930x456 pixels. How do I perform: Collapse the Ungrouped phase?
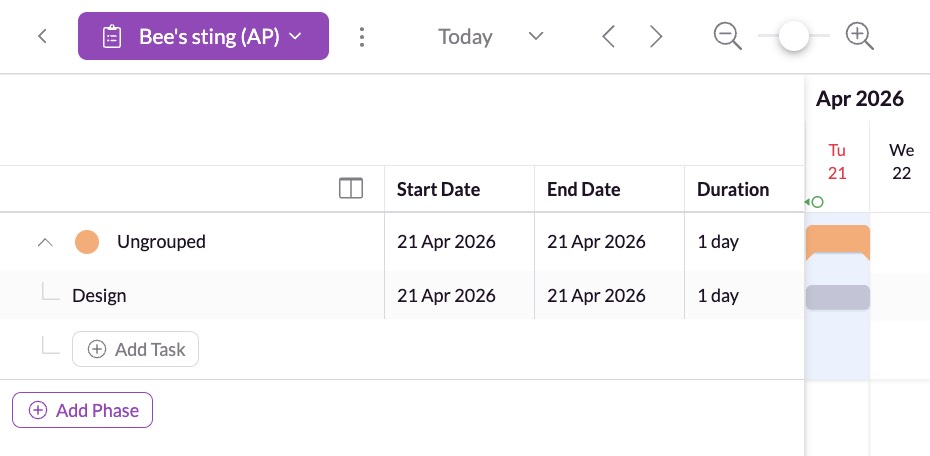[x=44, y=242]
